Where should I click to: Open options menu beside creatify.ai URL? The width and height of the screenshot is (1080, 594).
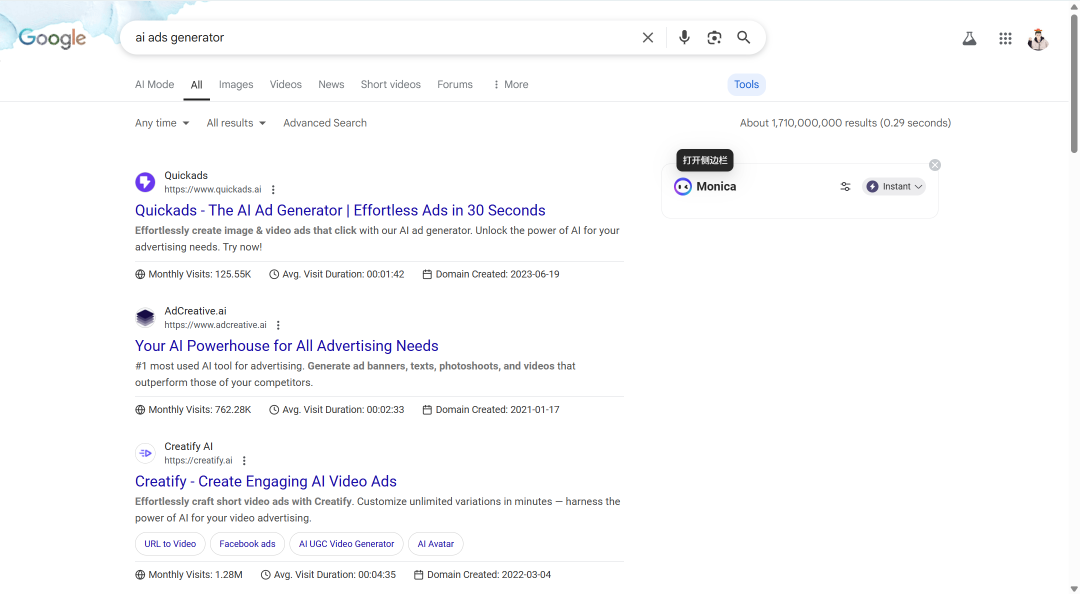pos(244,461)
